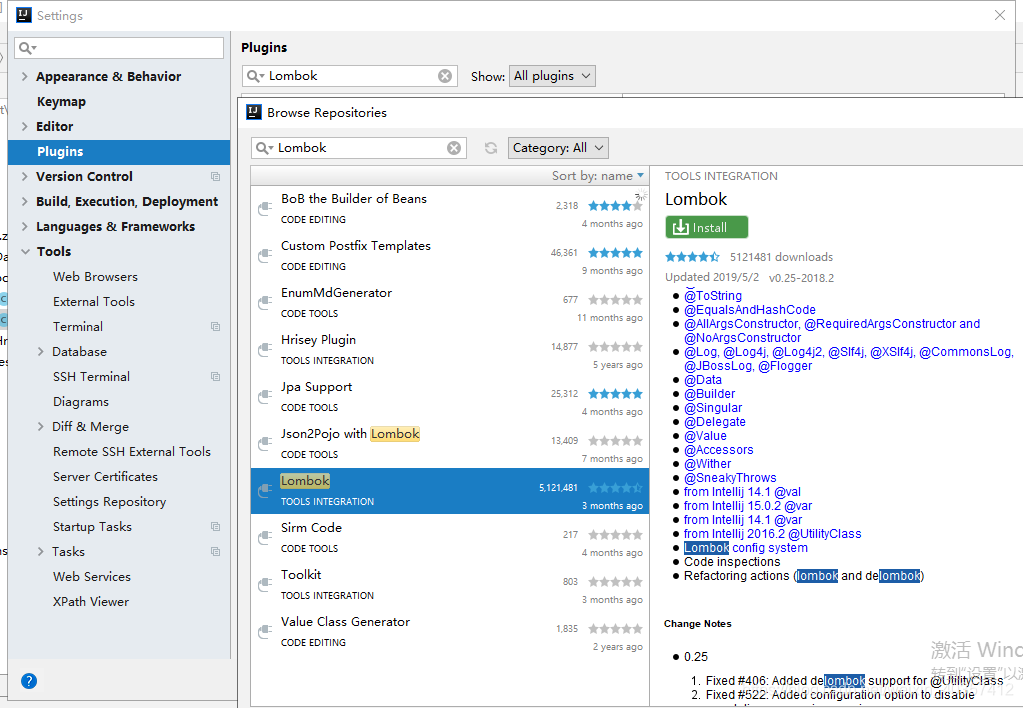Viewport: 1023px width, 708px height.
Task: Click the plugin icon for Sirm Code
Action: [x=265, y=538]
